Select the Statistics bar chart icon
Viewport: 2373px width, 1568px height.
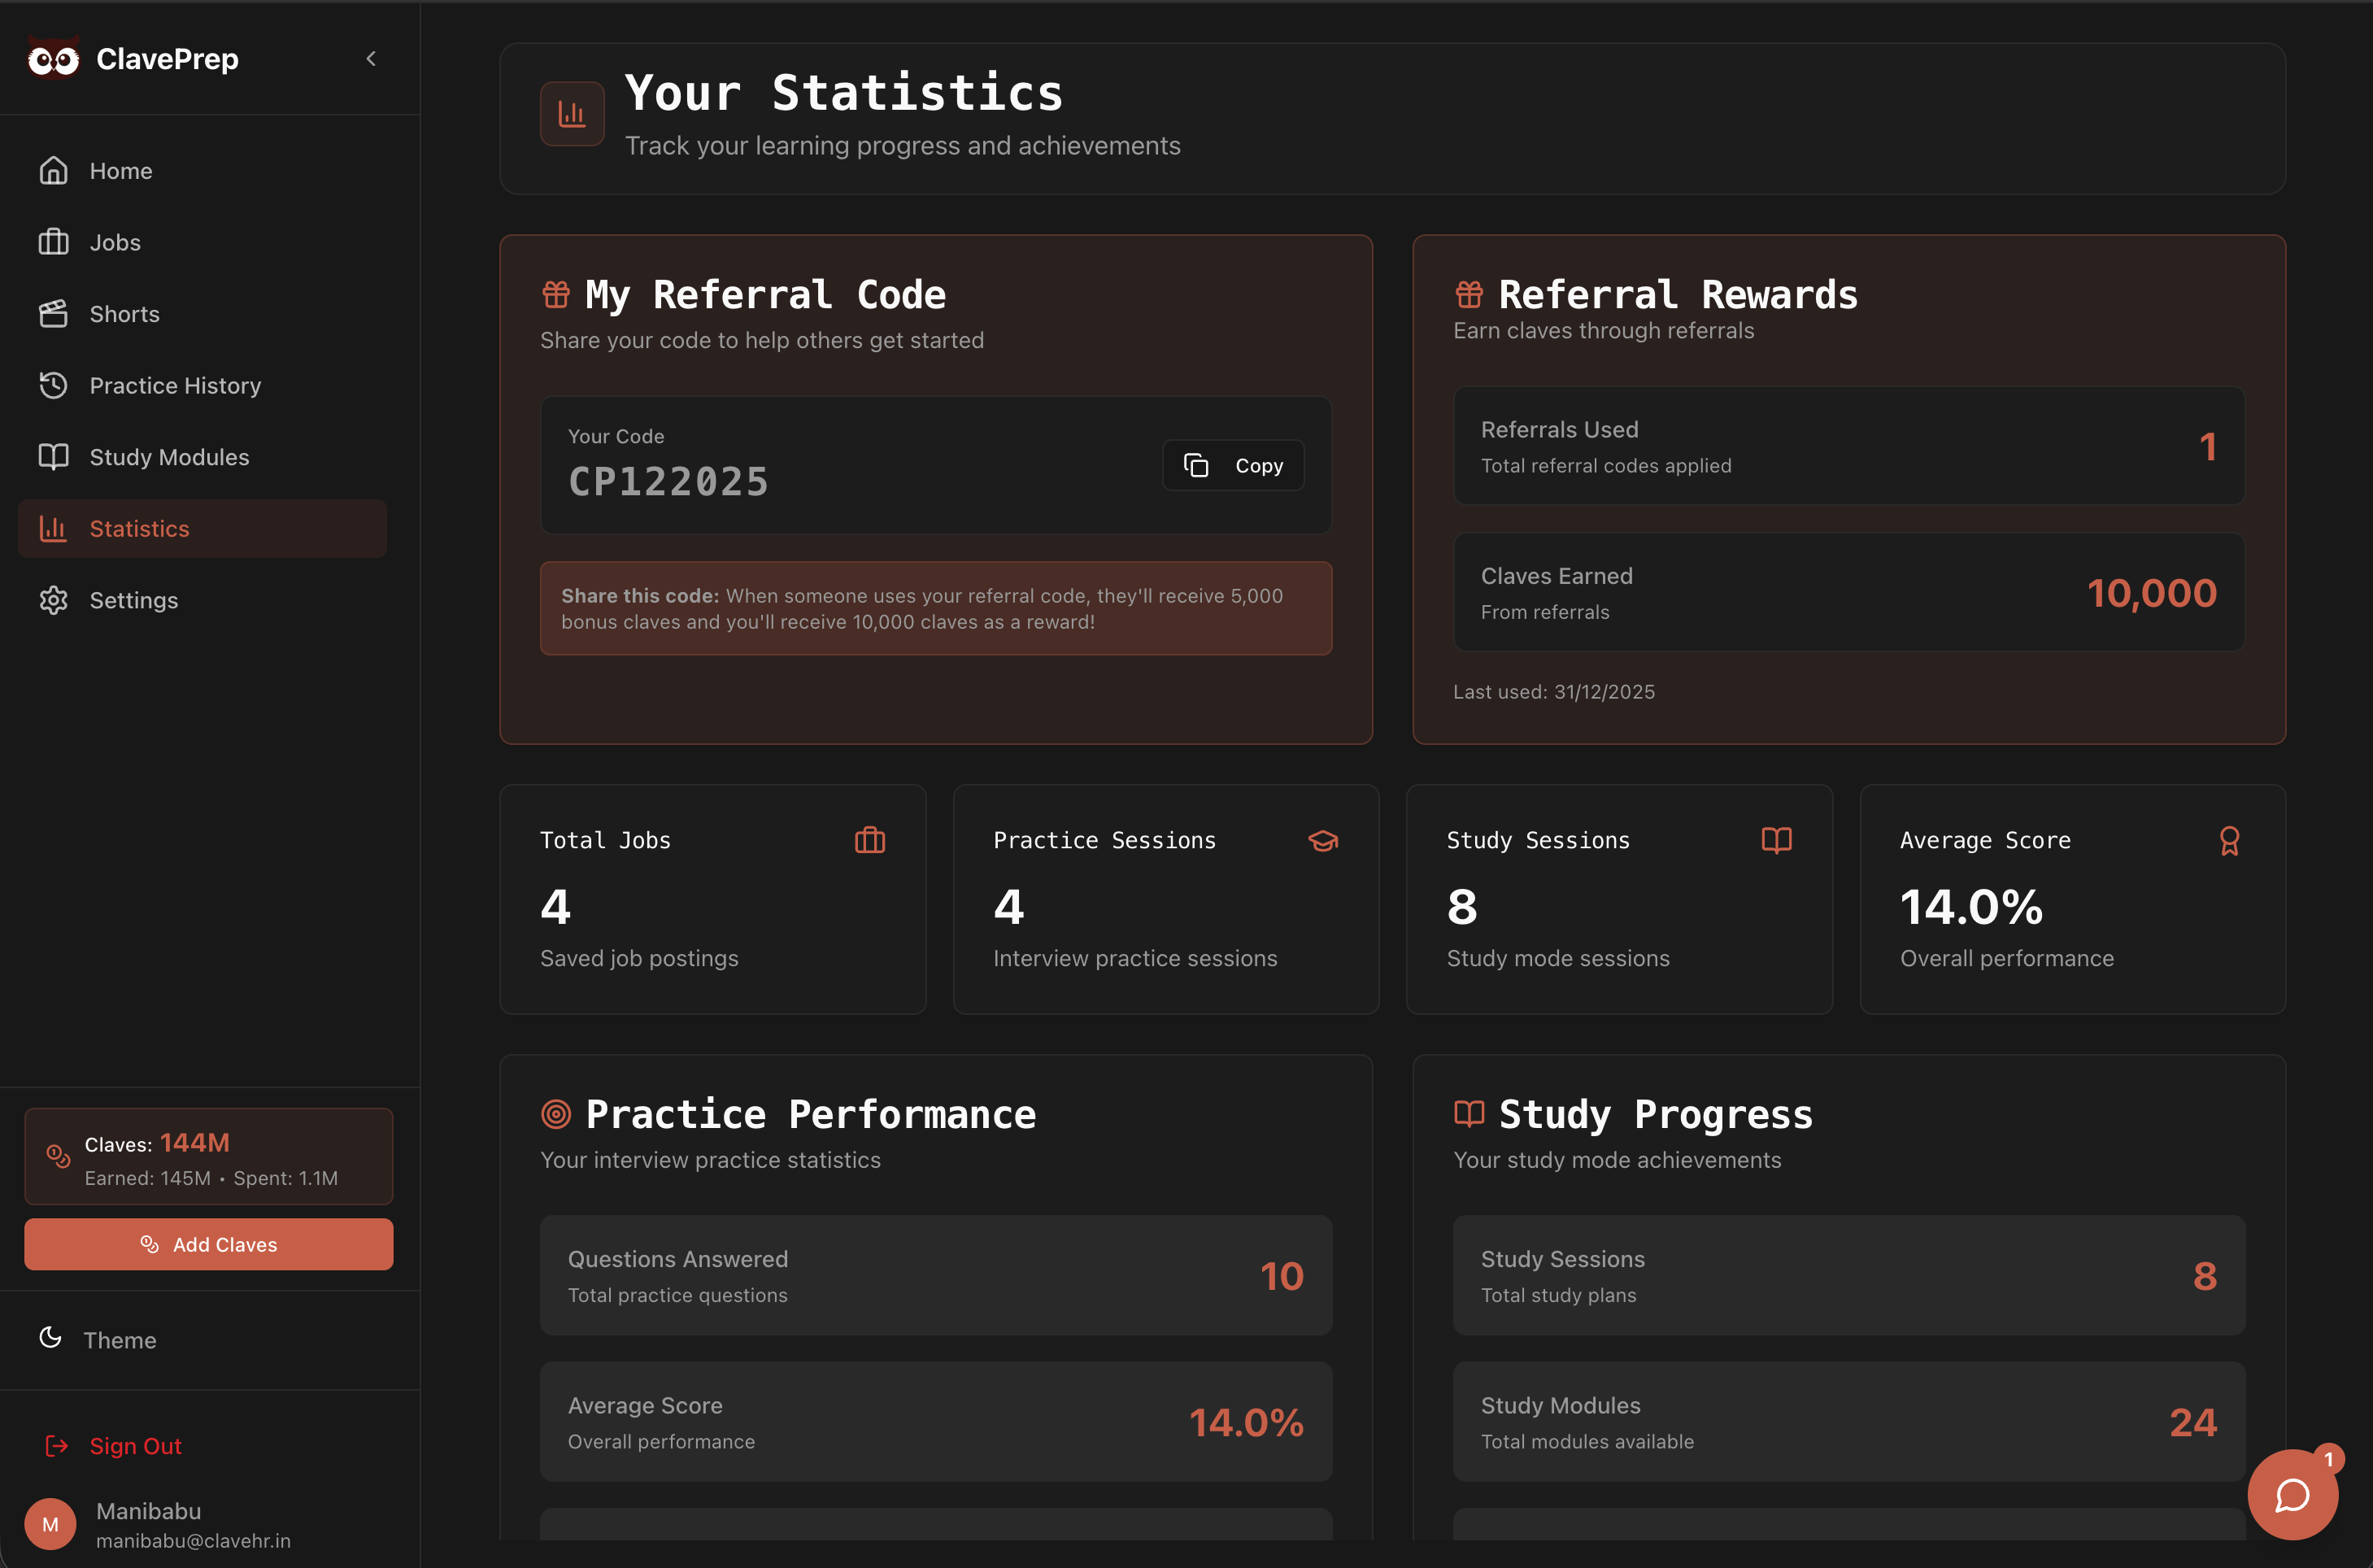53,529
